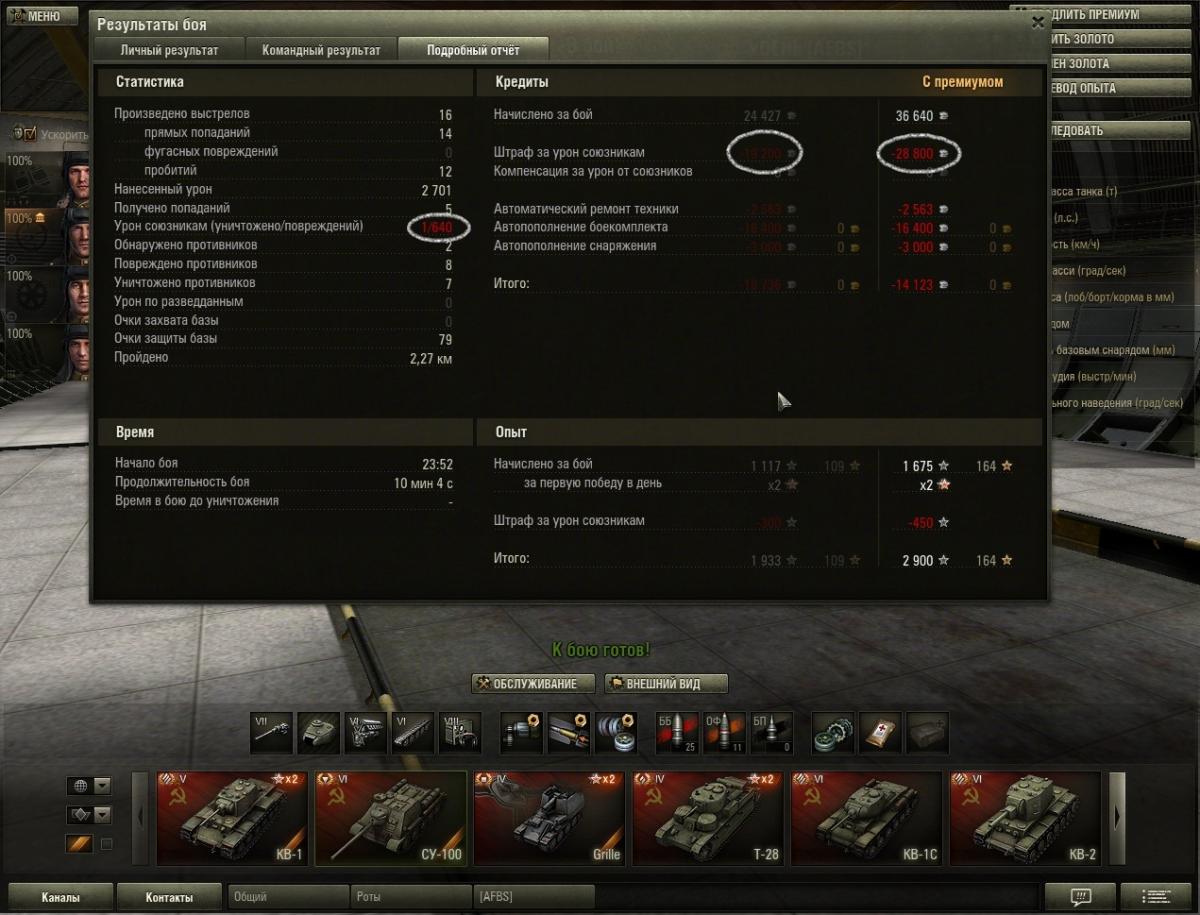Toggle the elite vehicles filter checkbox
Screen dimensions: 1200x915
[x=107, y=844]
